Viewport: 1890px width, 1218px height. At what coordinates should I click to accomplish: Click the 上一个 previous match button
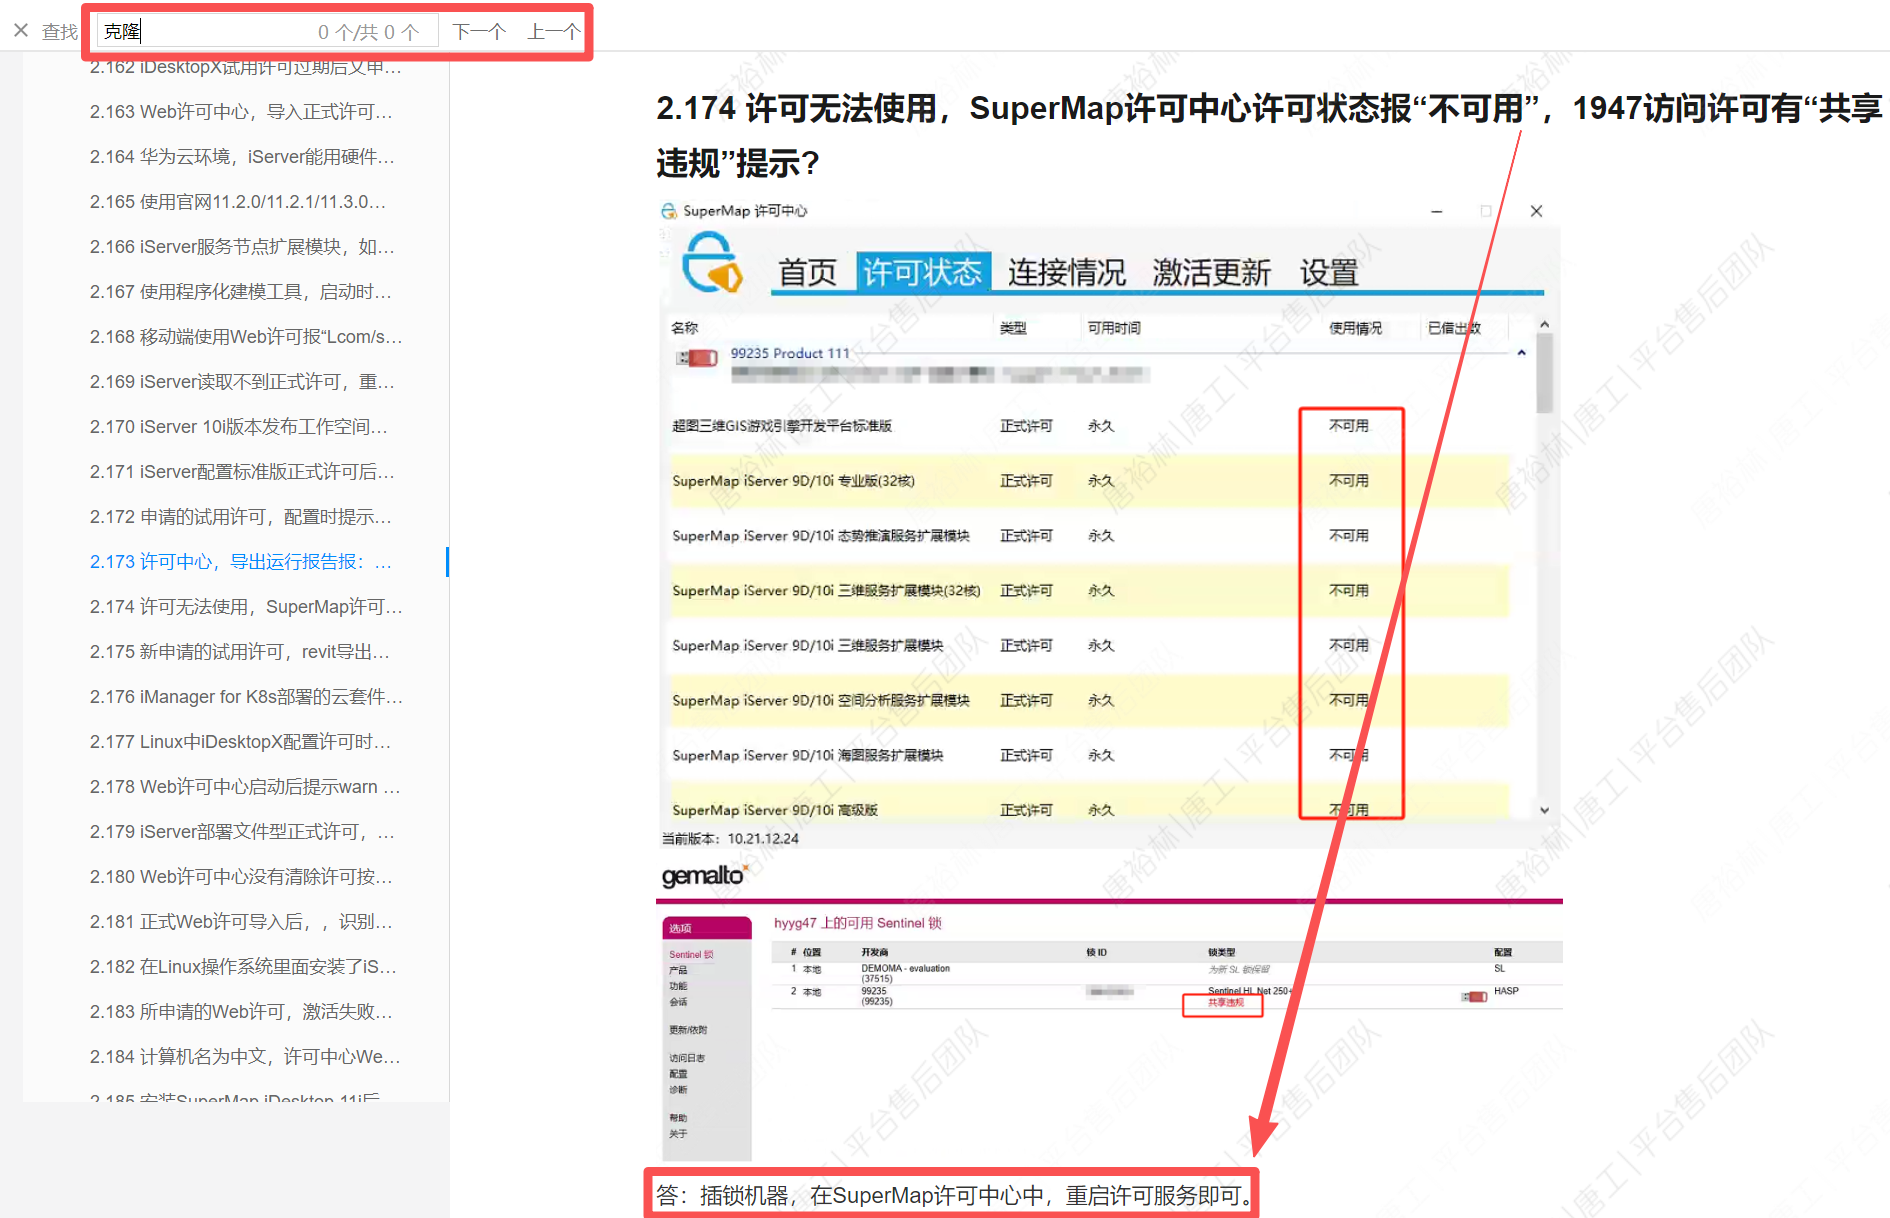(553, 32)
